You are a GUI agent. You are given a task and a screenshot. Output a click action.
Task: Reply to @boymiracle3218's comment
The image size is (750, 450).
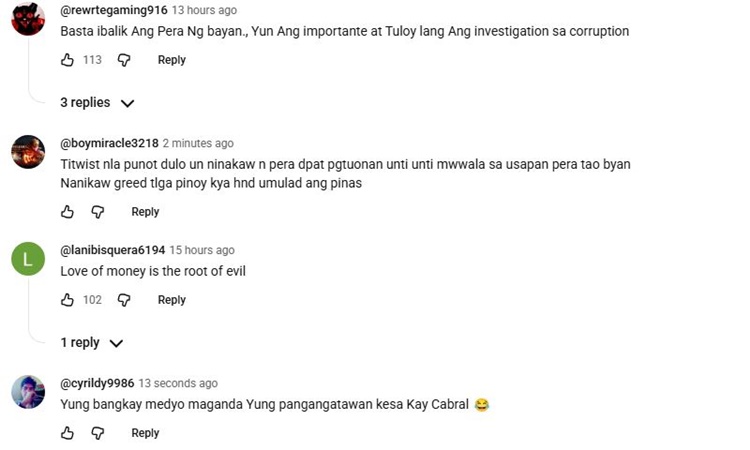145,212
